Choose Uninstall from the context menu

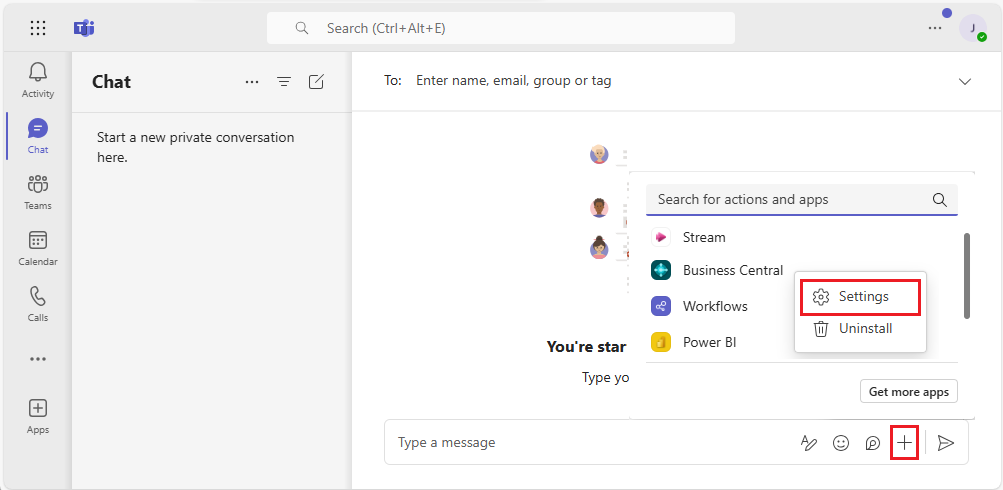(865, 328)
